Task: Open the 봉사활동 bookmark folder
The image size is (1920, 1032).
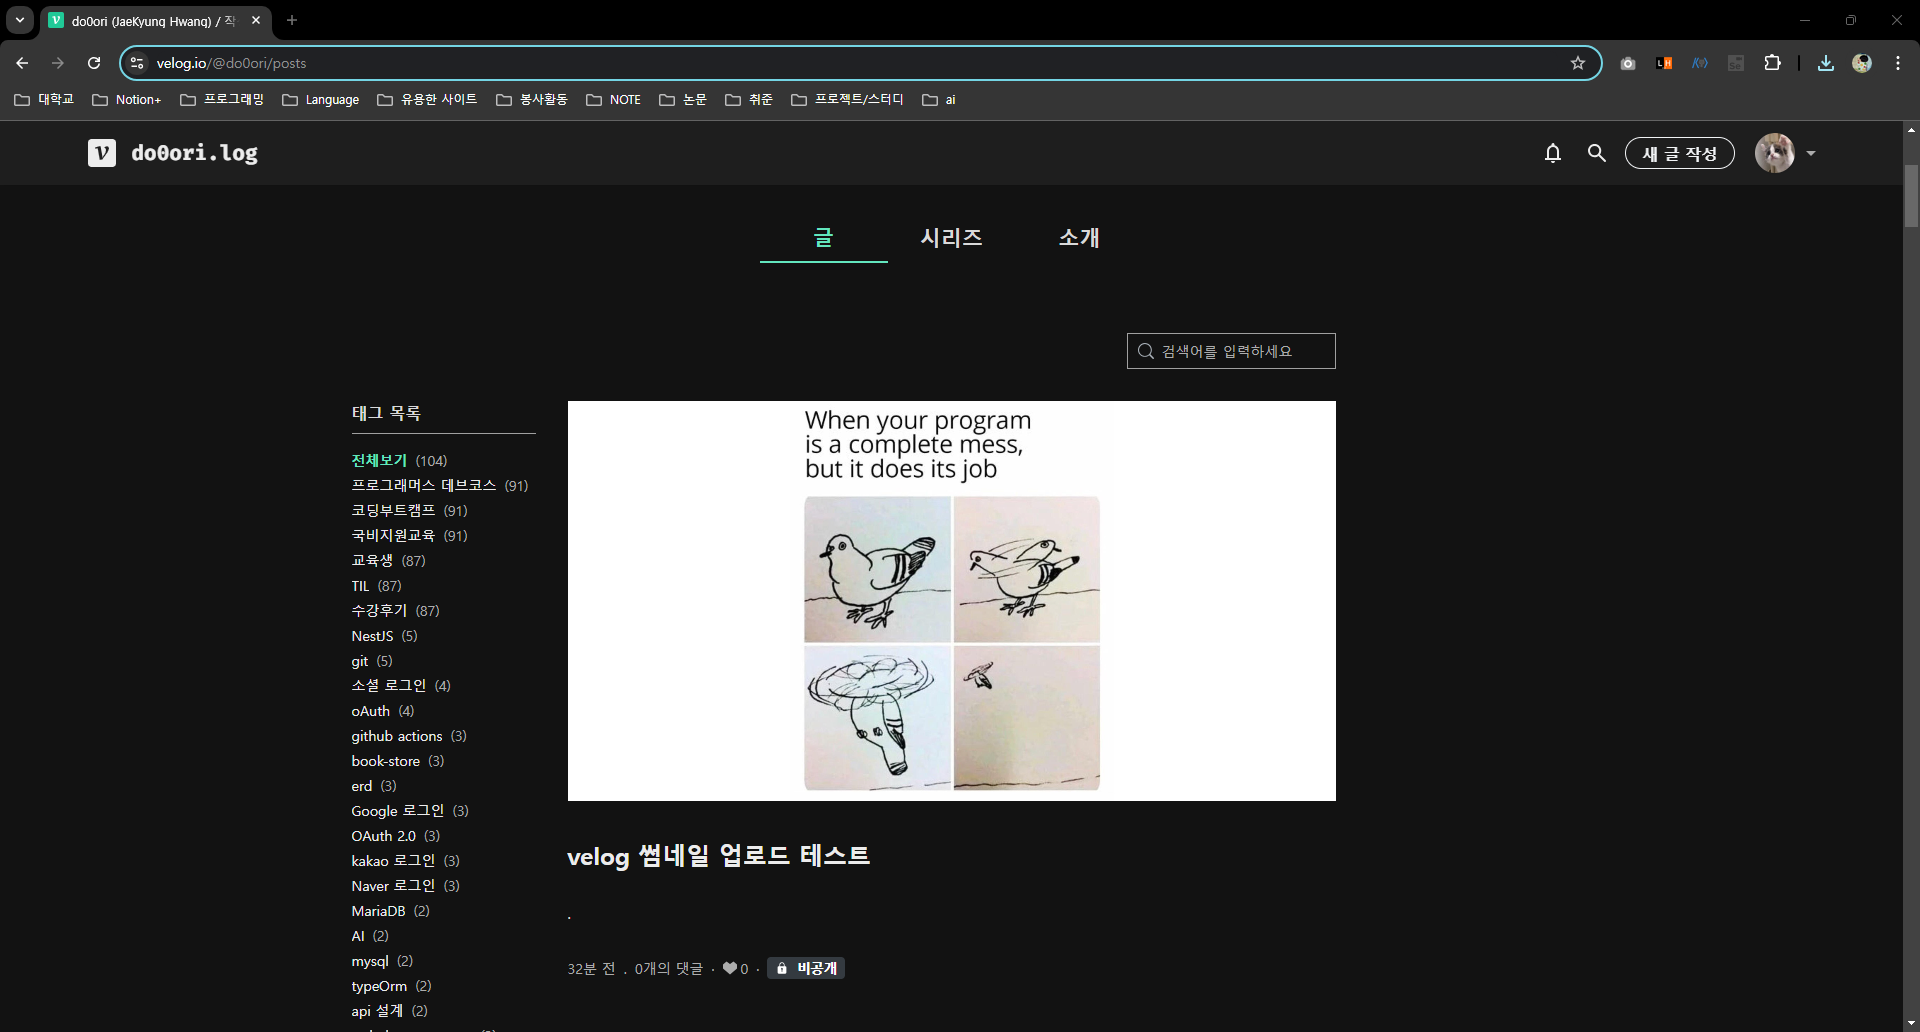Action: coord(532,100)
